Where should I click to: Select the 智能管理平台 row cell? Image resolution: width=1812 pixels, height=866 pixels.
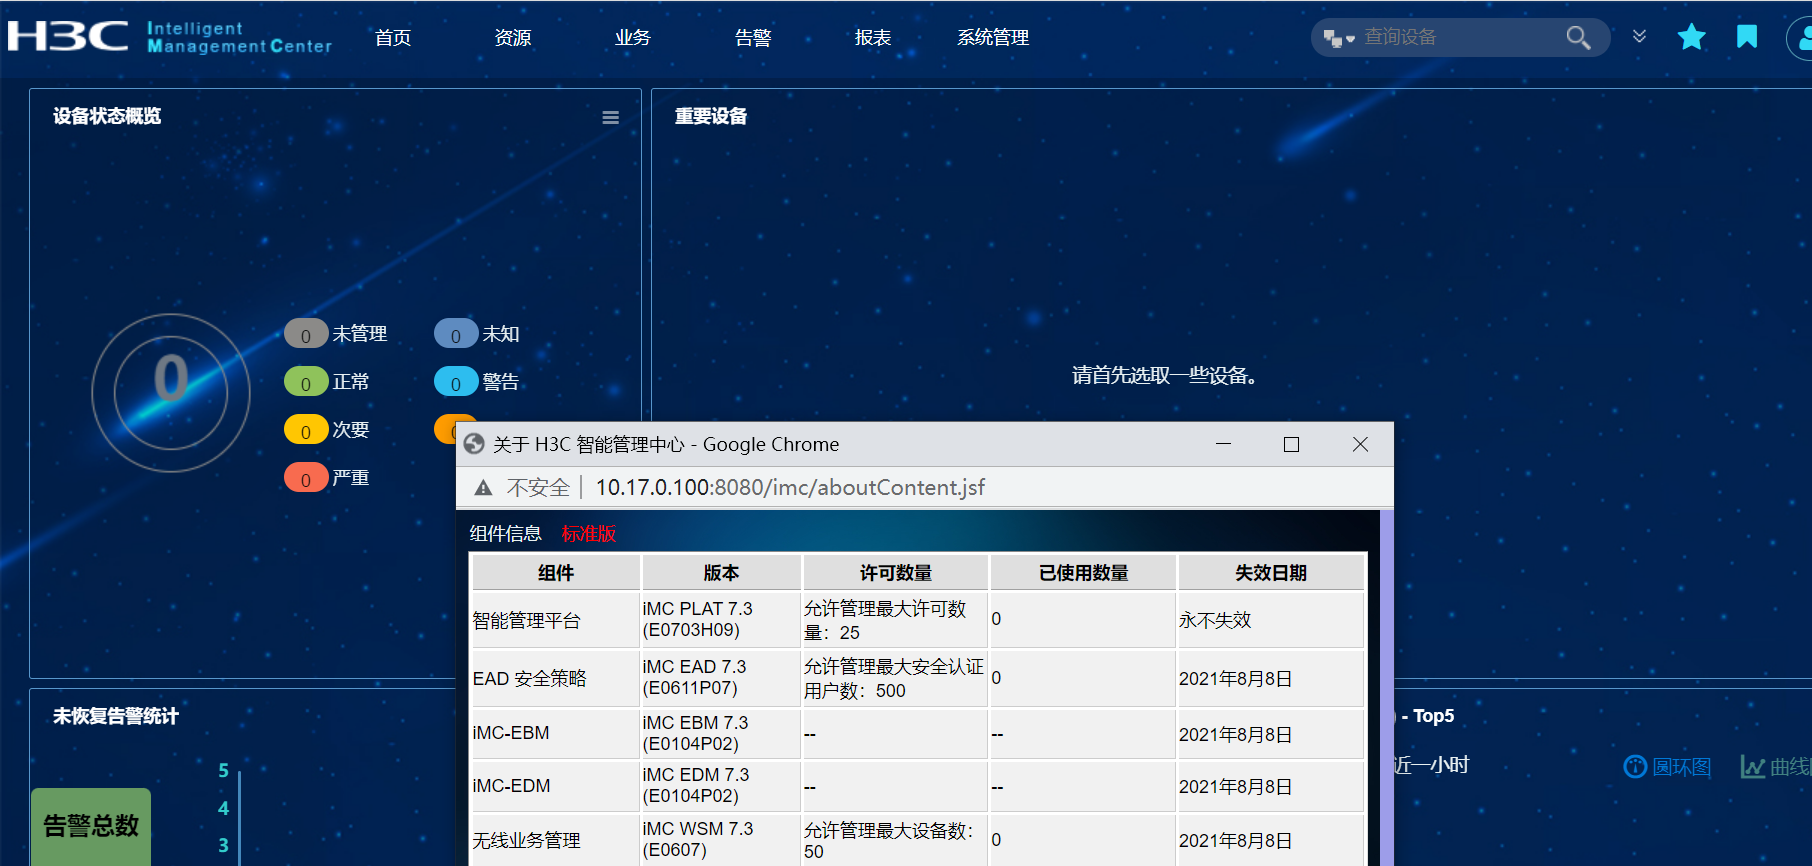tap(556, 620)
